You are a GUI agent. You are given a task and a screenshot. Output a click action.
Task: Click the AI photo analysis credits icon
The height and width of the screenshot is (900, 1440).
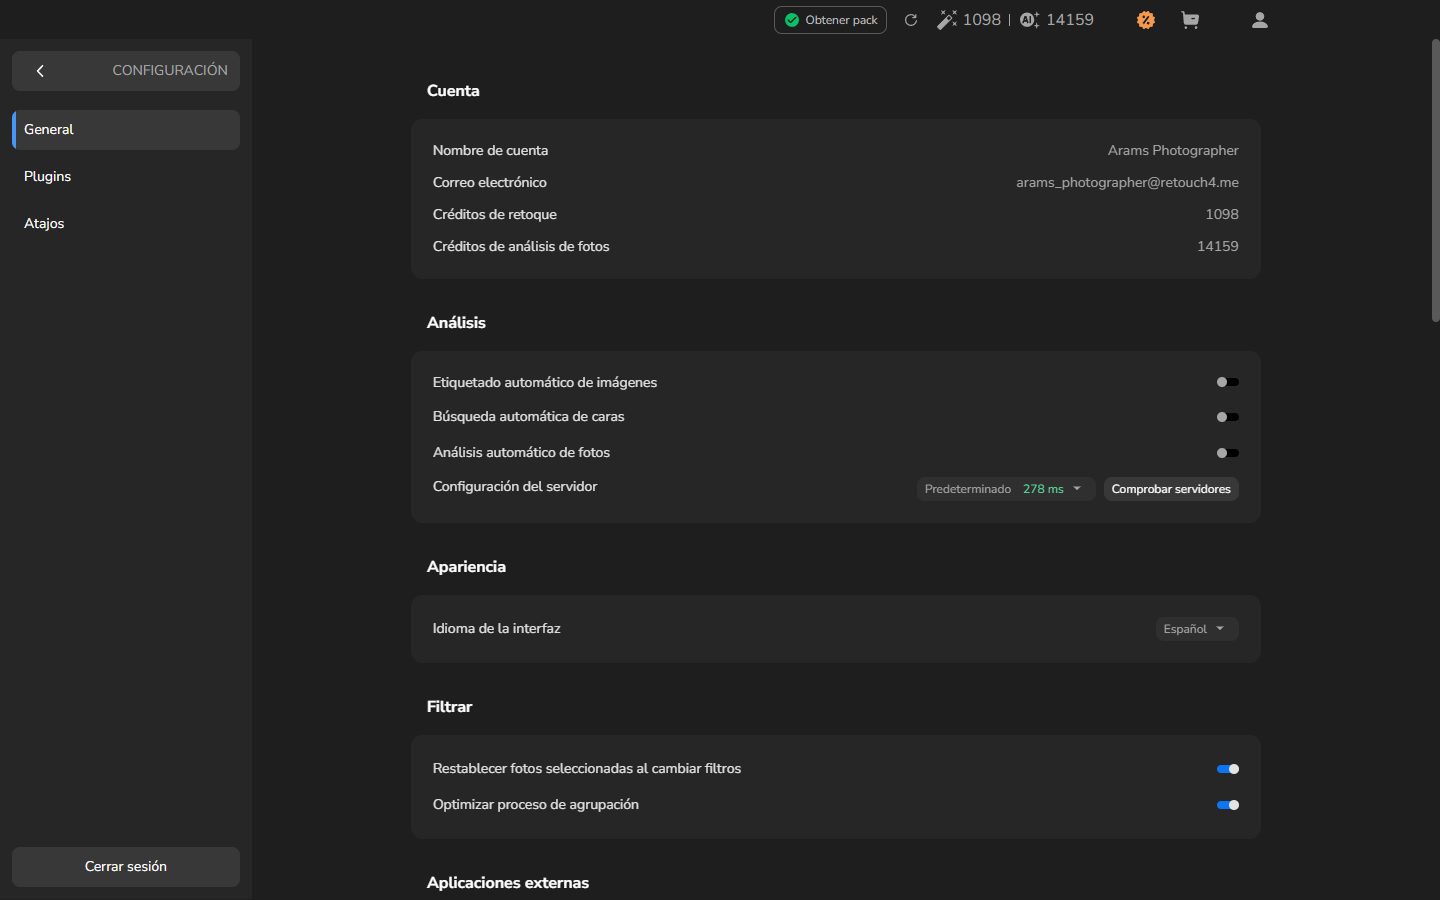tap(1029, 20)
